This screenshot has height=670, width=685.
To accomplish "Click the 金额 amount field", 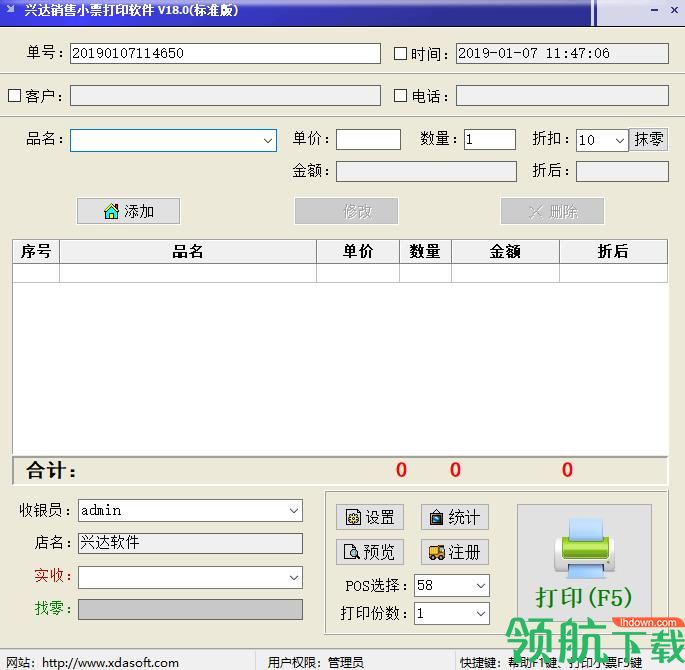I will [x=426, y=171].
